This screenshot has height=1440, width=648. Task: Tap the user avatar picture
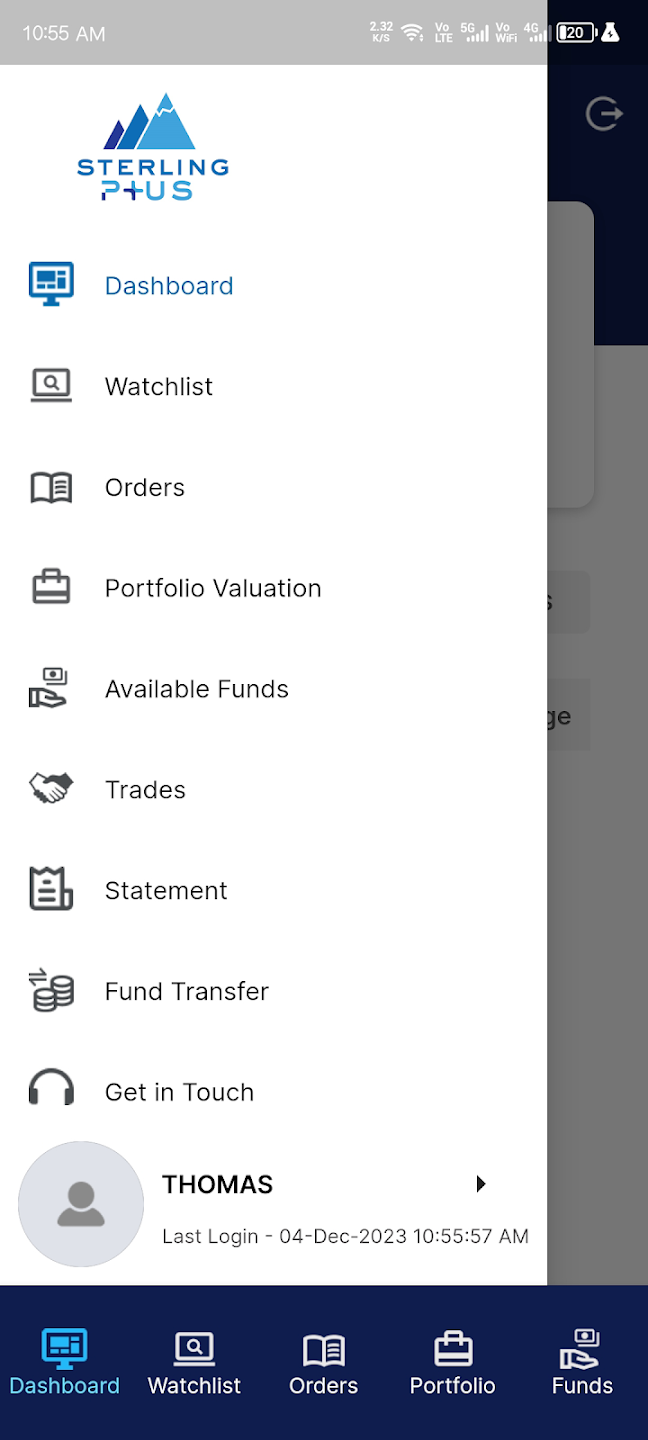click(x=81, y=1204)
